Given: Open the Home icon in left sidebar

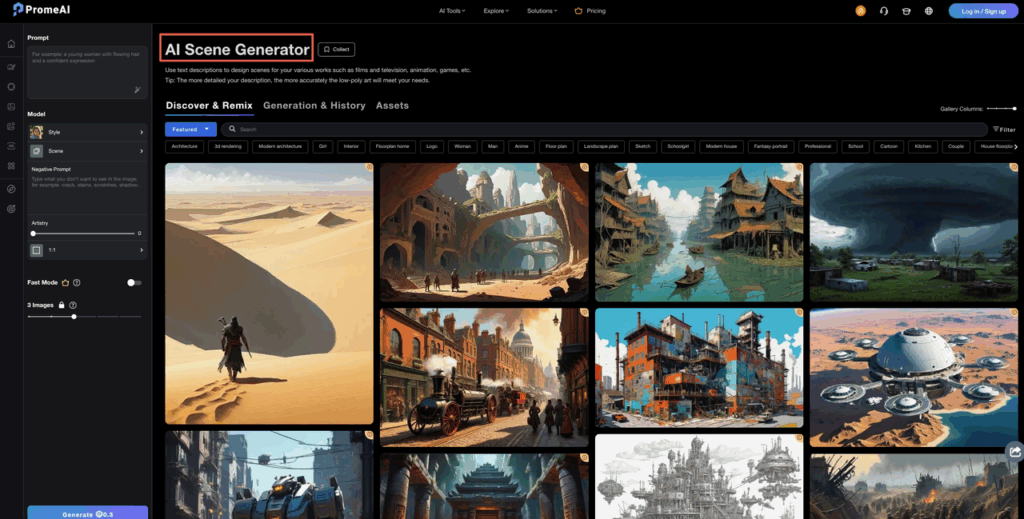Looking at the screenshot, I should (11, 44).
